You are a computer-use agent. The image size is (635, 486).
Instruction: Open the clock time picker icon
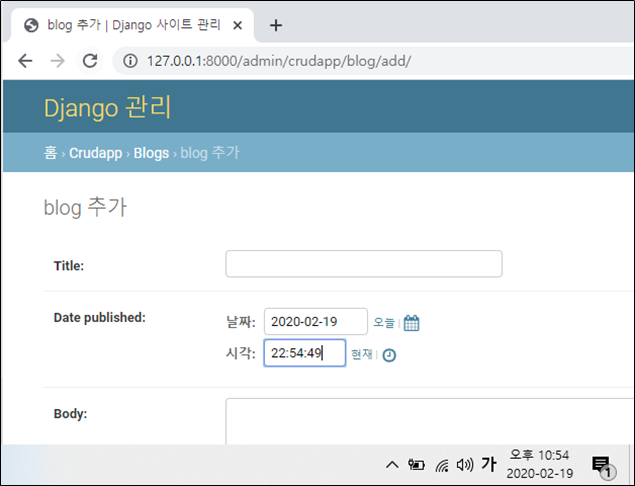389,355
